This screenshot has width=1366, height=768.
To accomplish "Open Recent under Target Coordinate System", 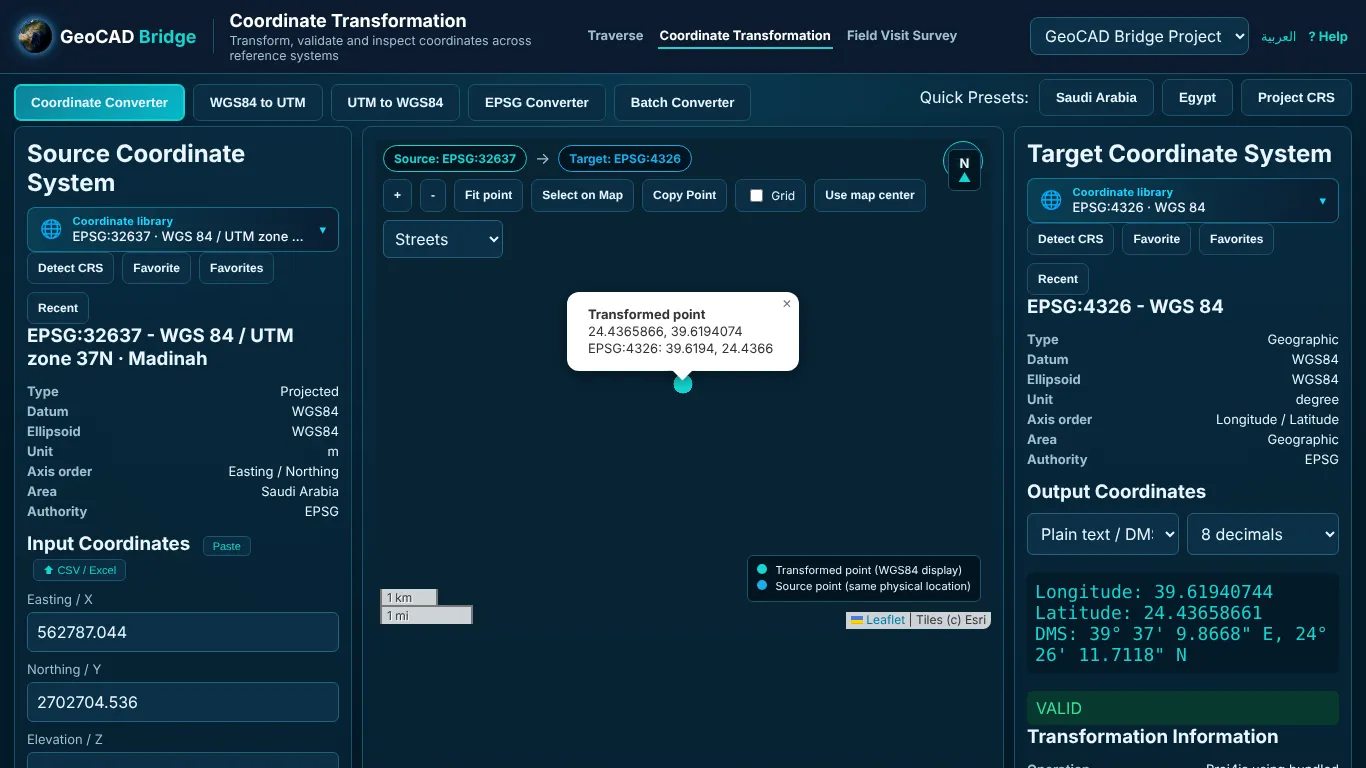I will coord(1058,279).
